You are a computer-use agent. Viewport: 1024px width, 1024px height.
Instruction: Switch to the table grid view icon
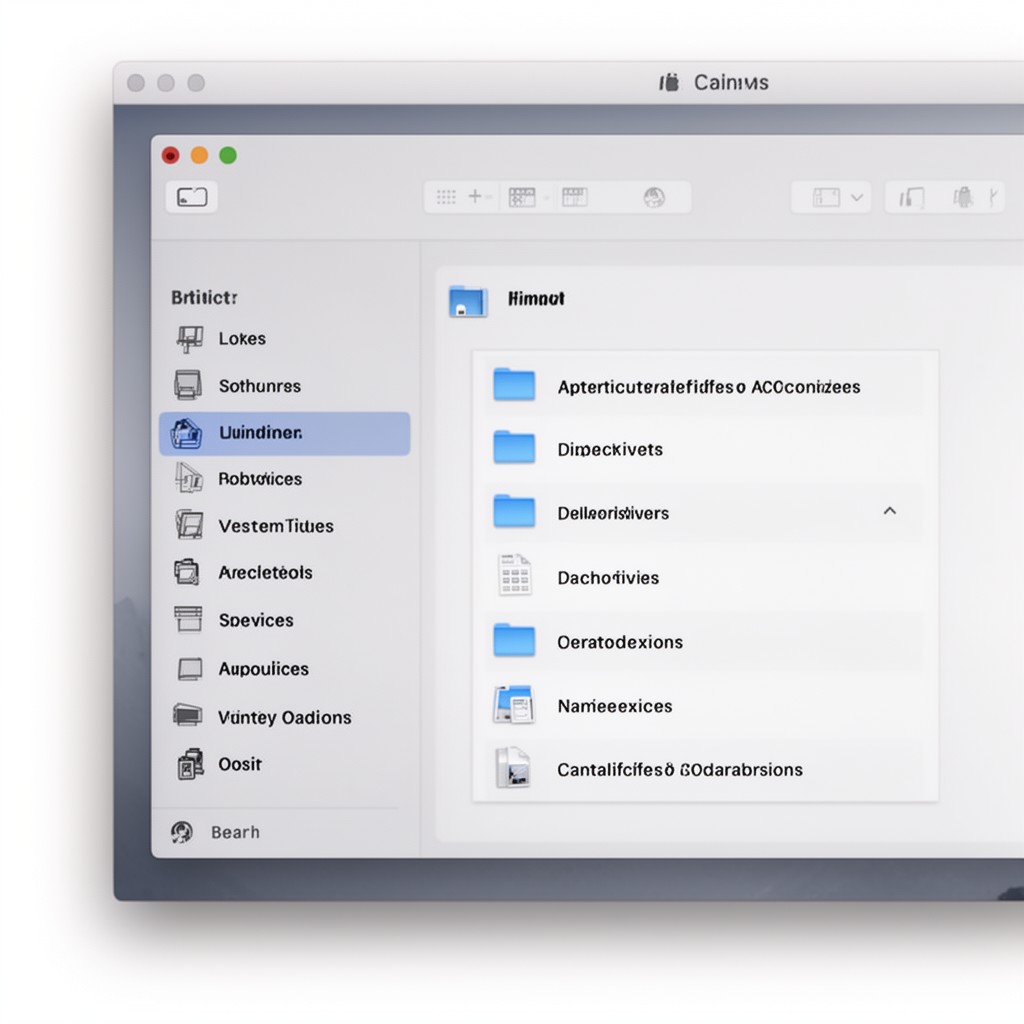point(522,197)
